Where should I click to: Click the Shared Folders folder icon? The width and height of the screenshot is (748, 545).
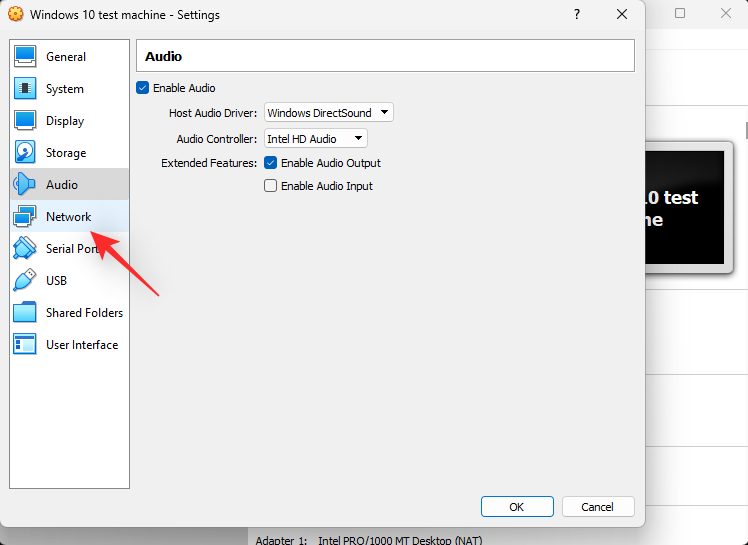(25, 313)
